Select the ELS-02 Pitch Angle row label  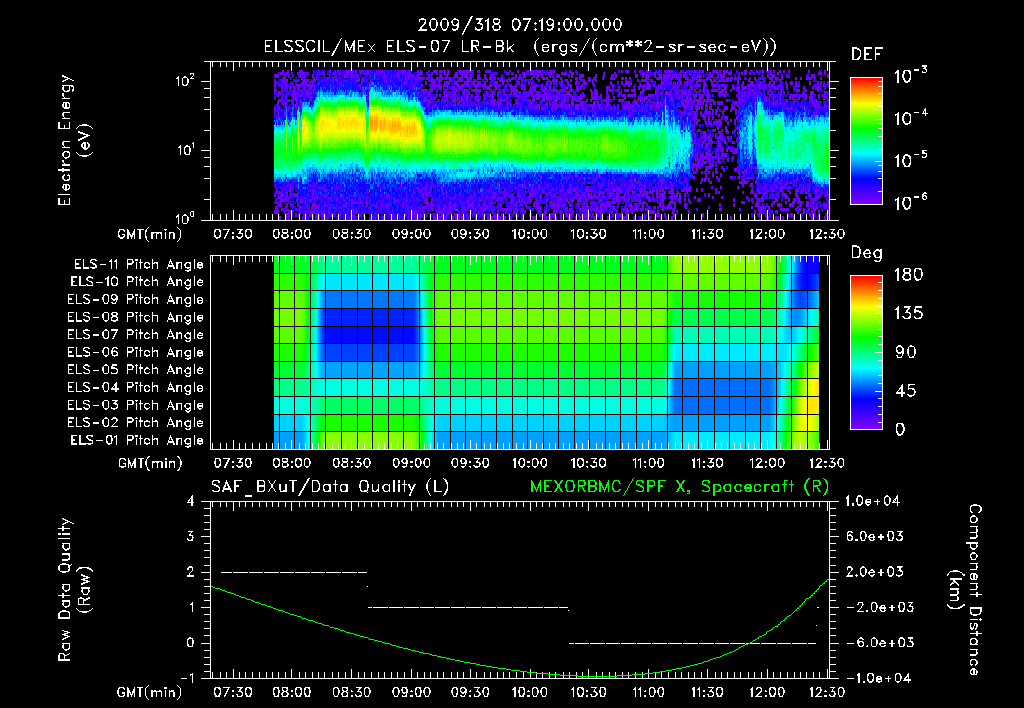point(136,423)
